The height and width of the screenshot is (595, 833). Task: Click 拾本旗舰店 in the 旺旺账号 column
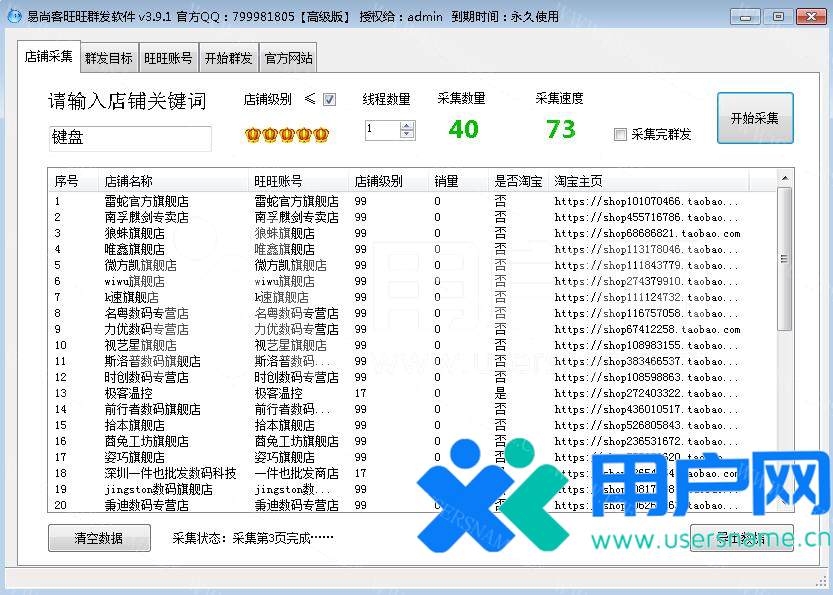point(284,426)
